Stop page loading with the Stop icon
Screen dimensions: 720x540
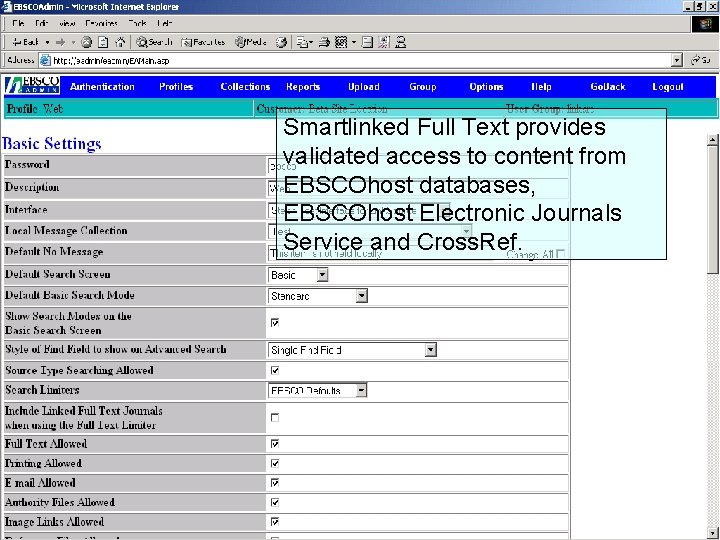86,42
